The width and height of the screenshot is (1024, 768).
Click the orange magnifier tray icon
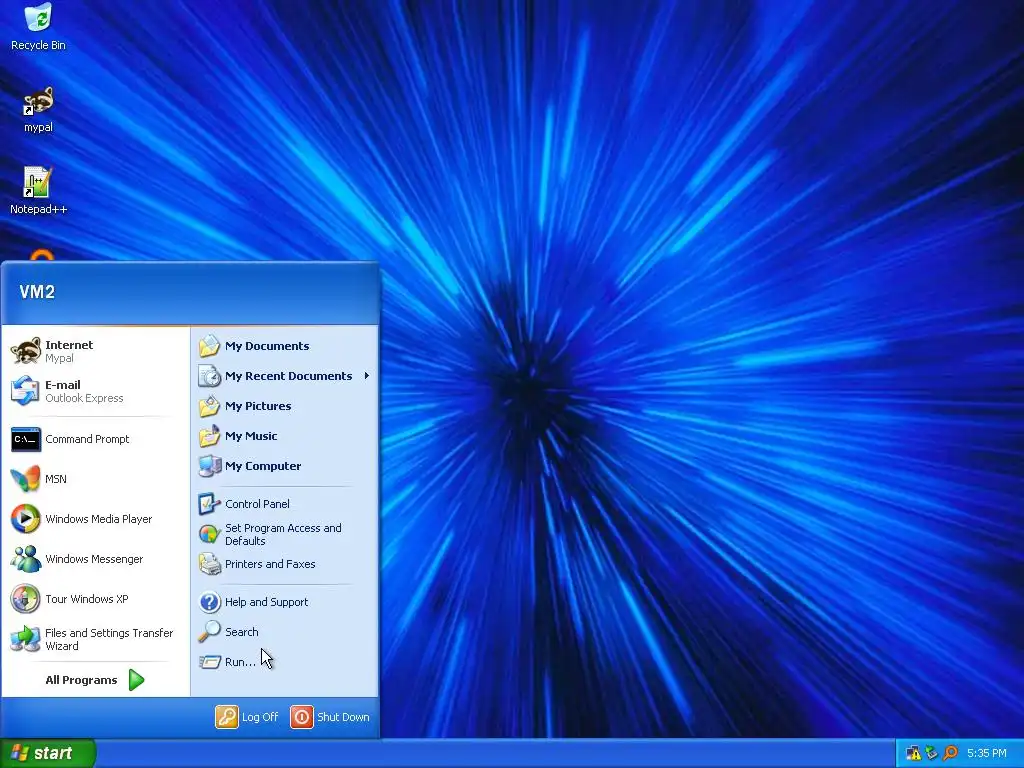(x=950, y=754)
